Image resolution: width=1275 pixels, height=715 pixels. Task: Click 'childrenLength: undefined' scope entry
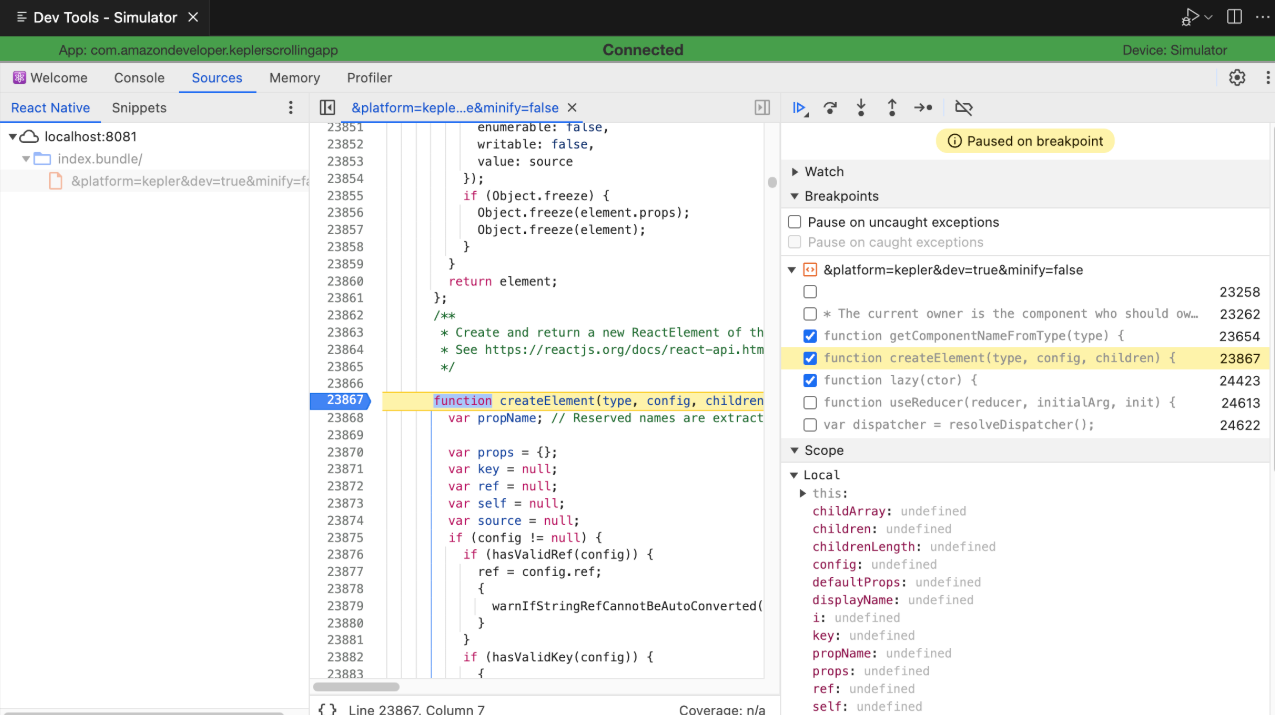tap(904, 547)
